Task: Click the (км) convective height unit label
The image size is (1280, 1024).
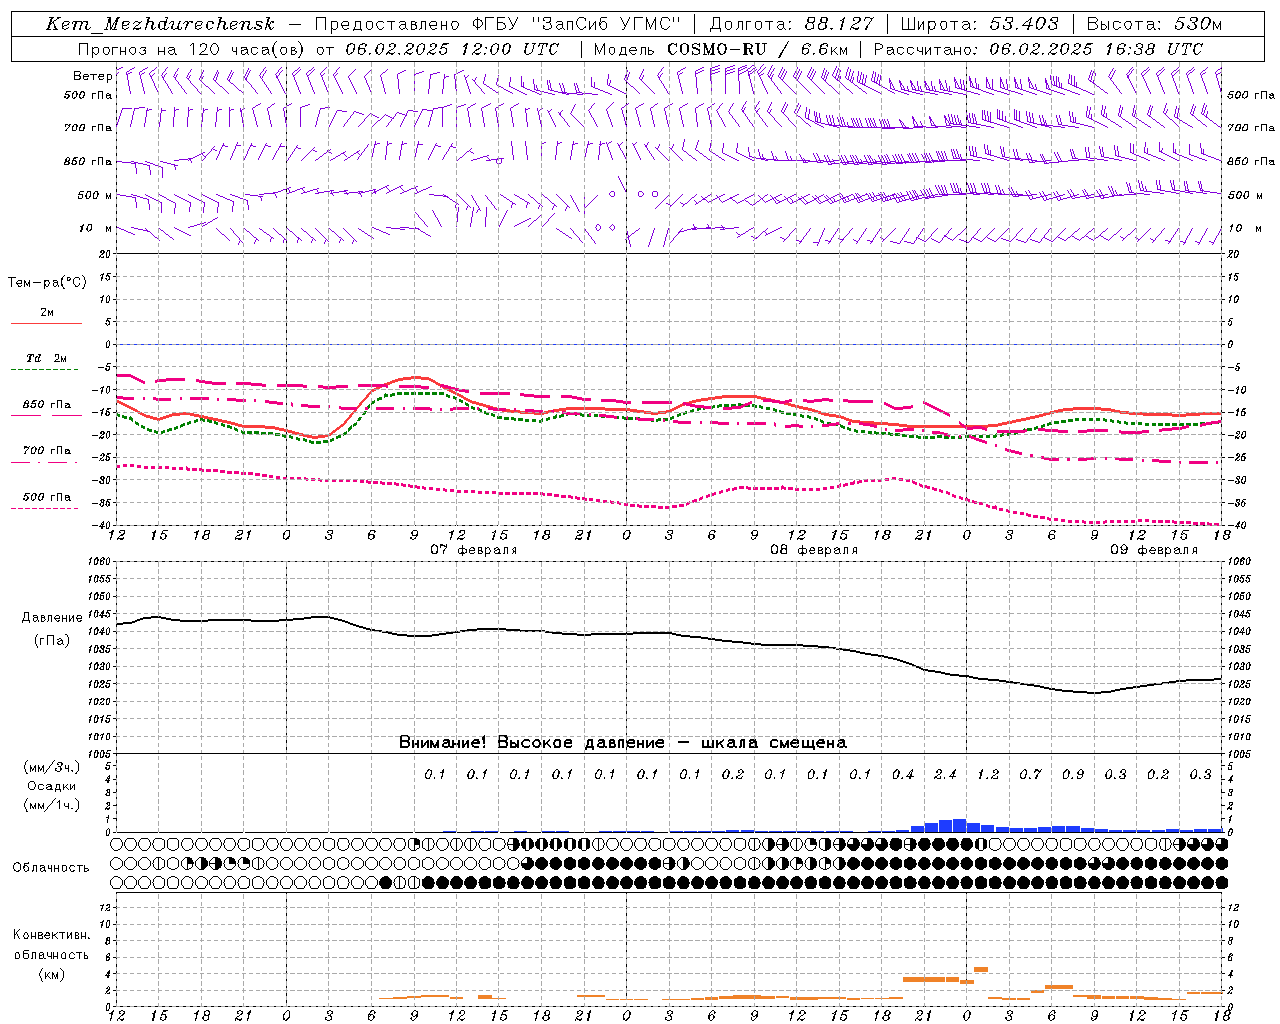Action: pos(52,974)
